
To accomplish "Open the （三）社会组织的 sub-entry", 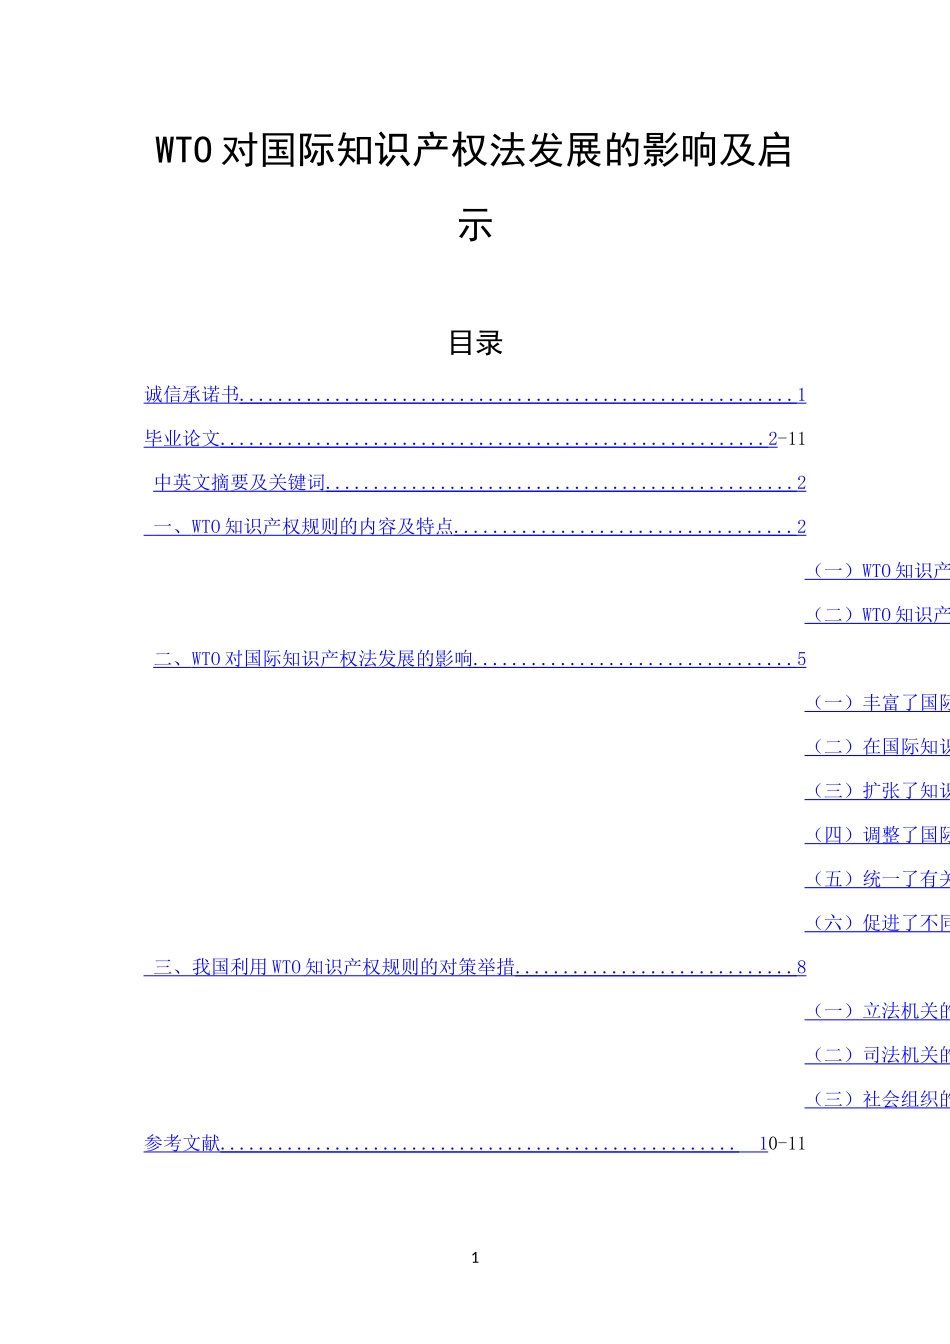I will (877, 1099).
